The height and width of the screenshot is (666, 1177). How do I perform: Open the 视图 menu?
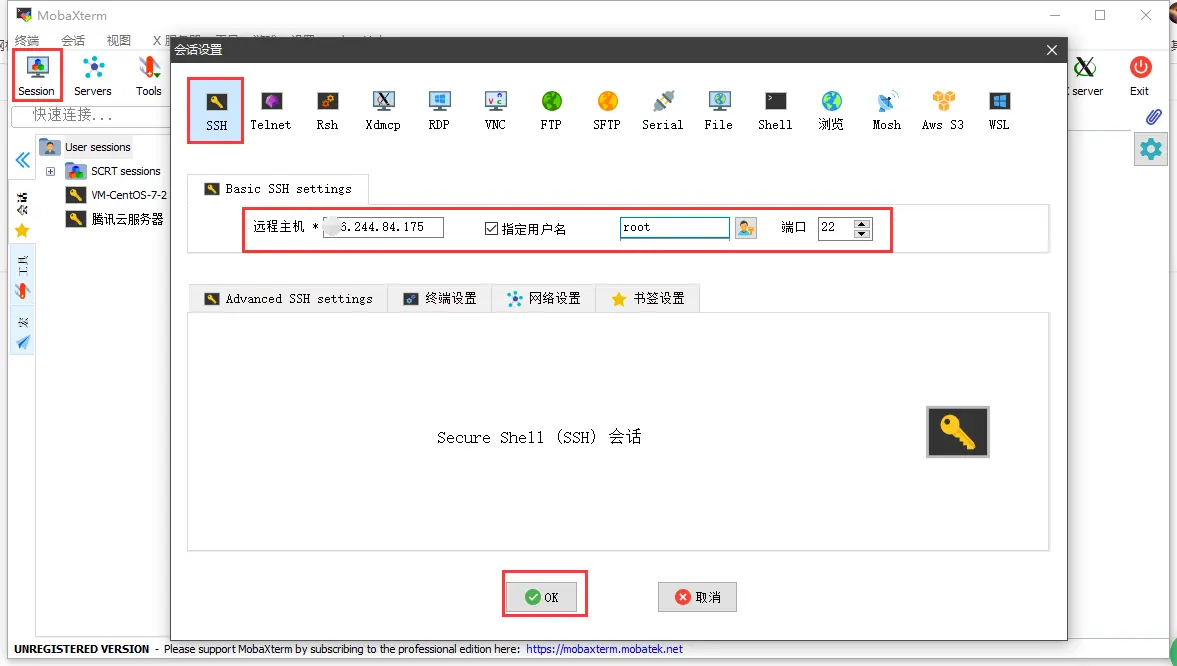pos(119,40)
